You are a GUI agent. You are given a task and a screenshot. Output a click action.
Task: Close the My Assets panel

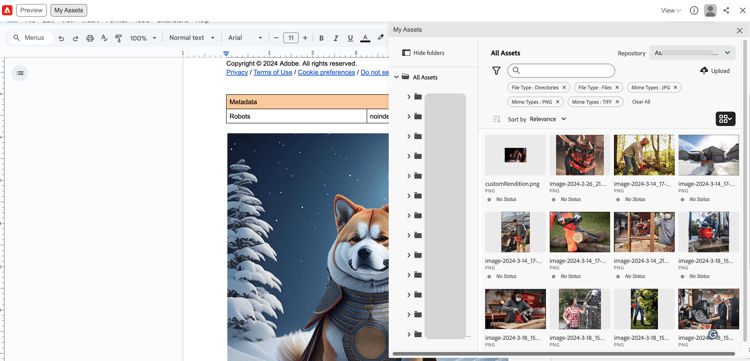coord(739,30)
